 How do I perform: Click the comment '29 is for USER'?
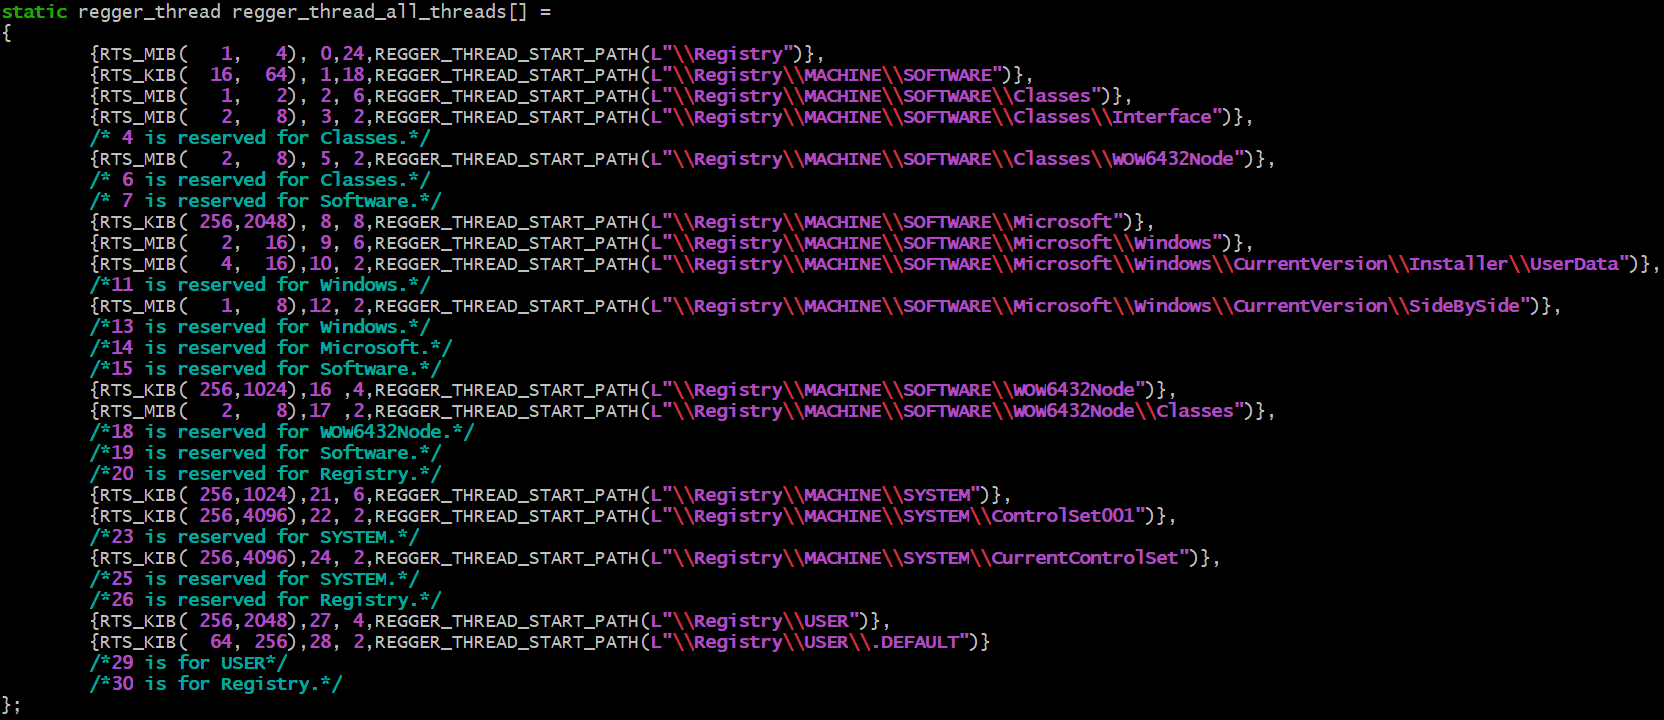coord(188,663)
